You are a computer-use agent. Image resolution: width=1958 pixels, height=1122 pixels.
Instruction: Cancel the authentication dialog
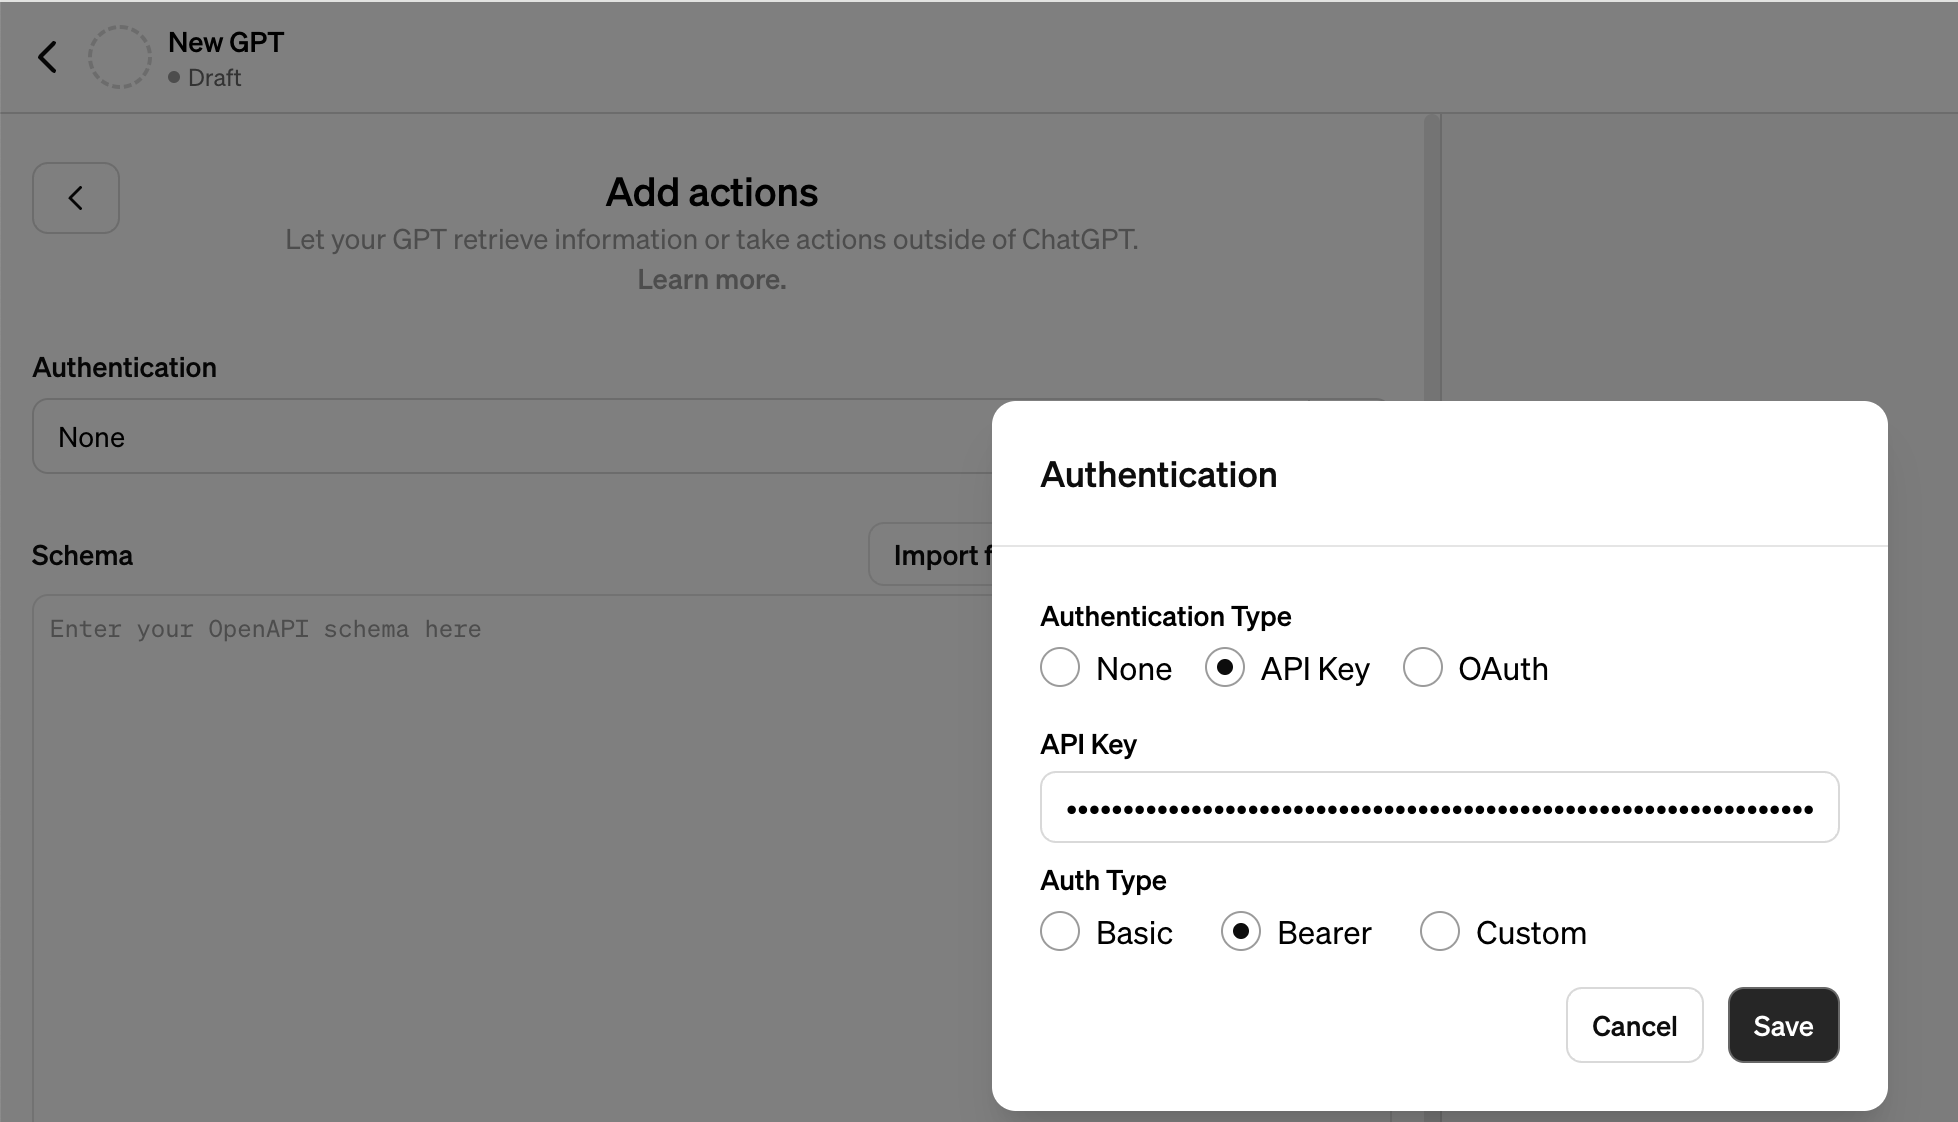(x=1634, y=1025)
